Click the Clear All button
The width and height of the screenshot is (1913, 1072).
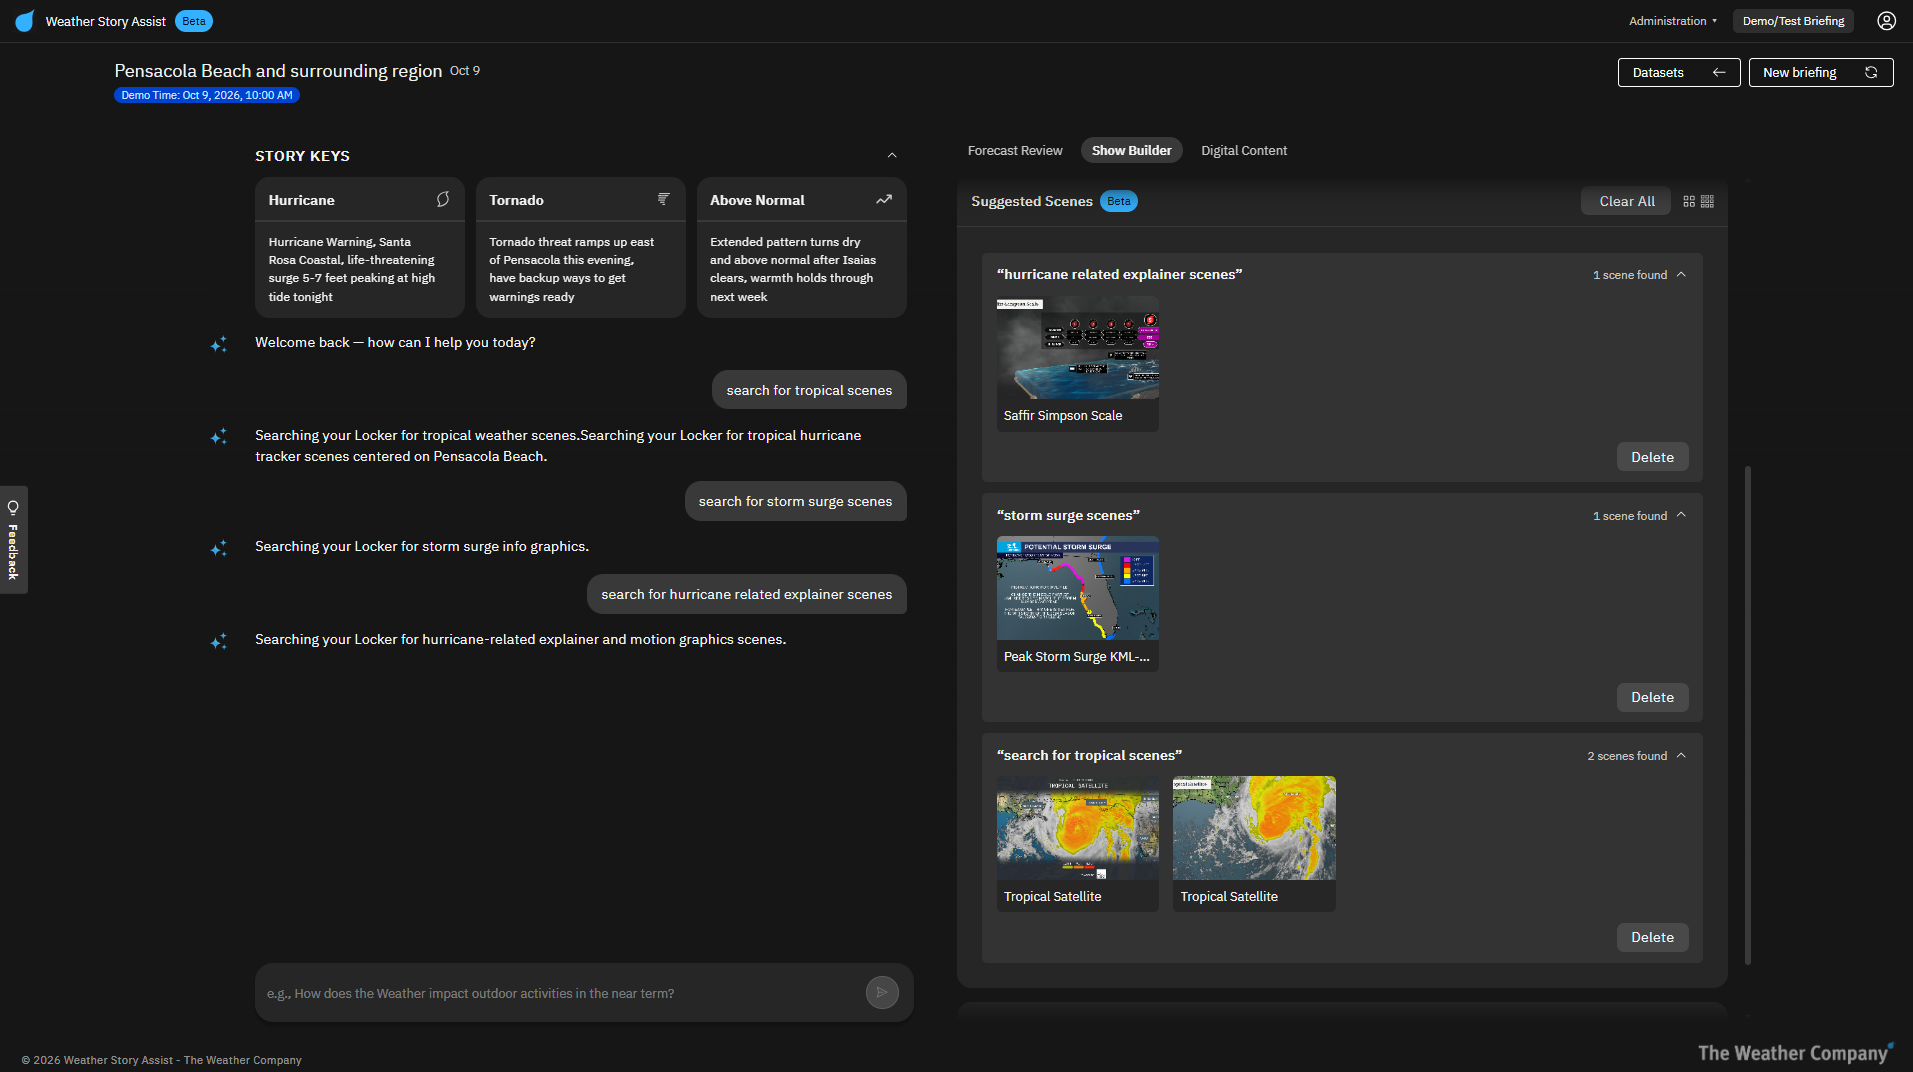[x=1626, y=201]
